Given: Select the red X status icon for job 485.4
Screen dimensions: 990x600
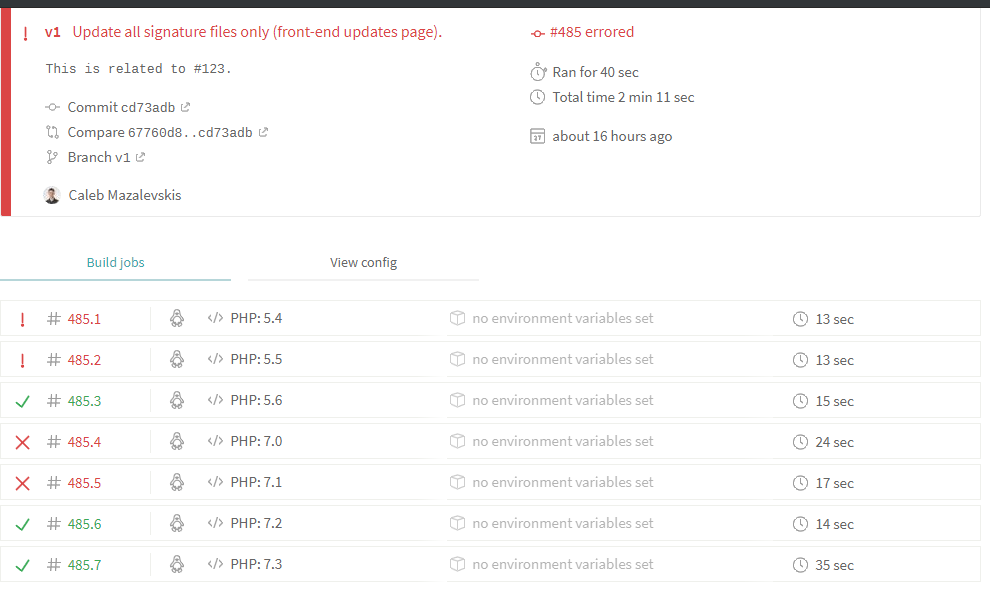Looking at the screenshot, I should coord(23,442).
